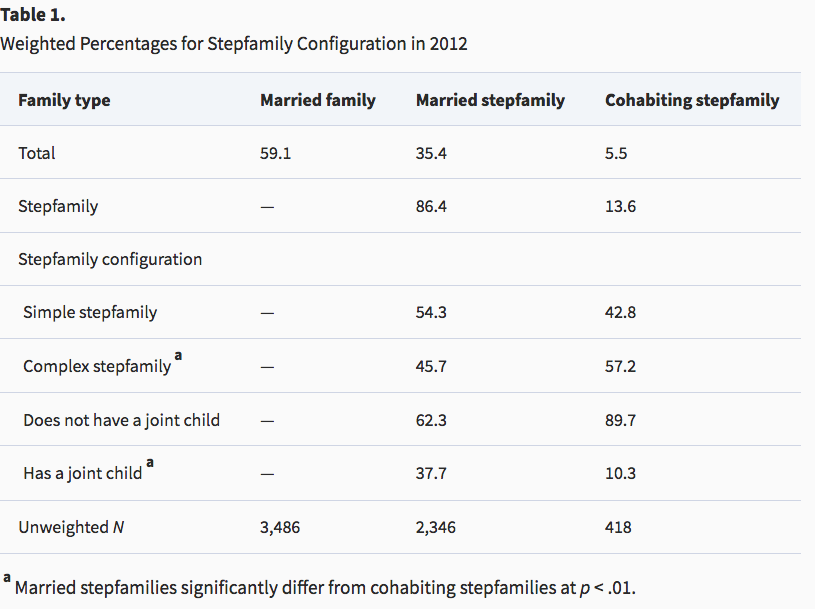Click the "Simple stepfamily" row label

[90, 312]
